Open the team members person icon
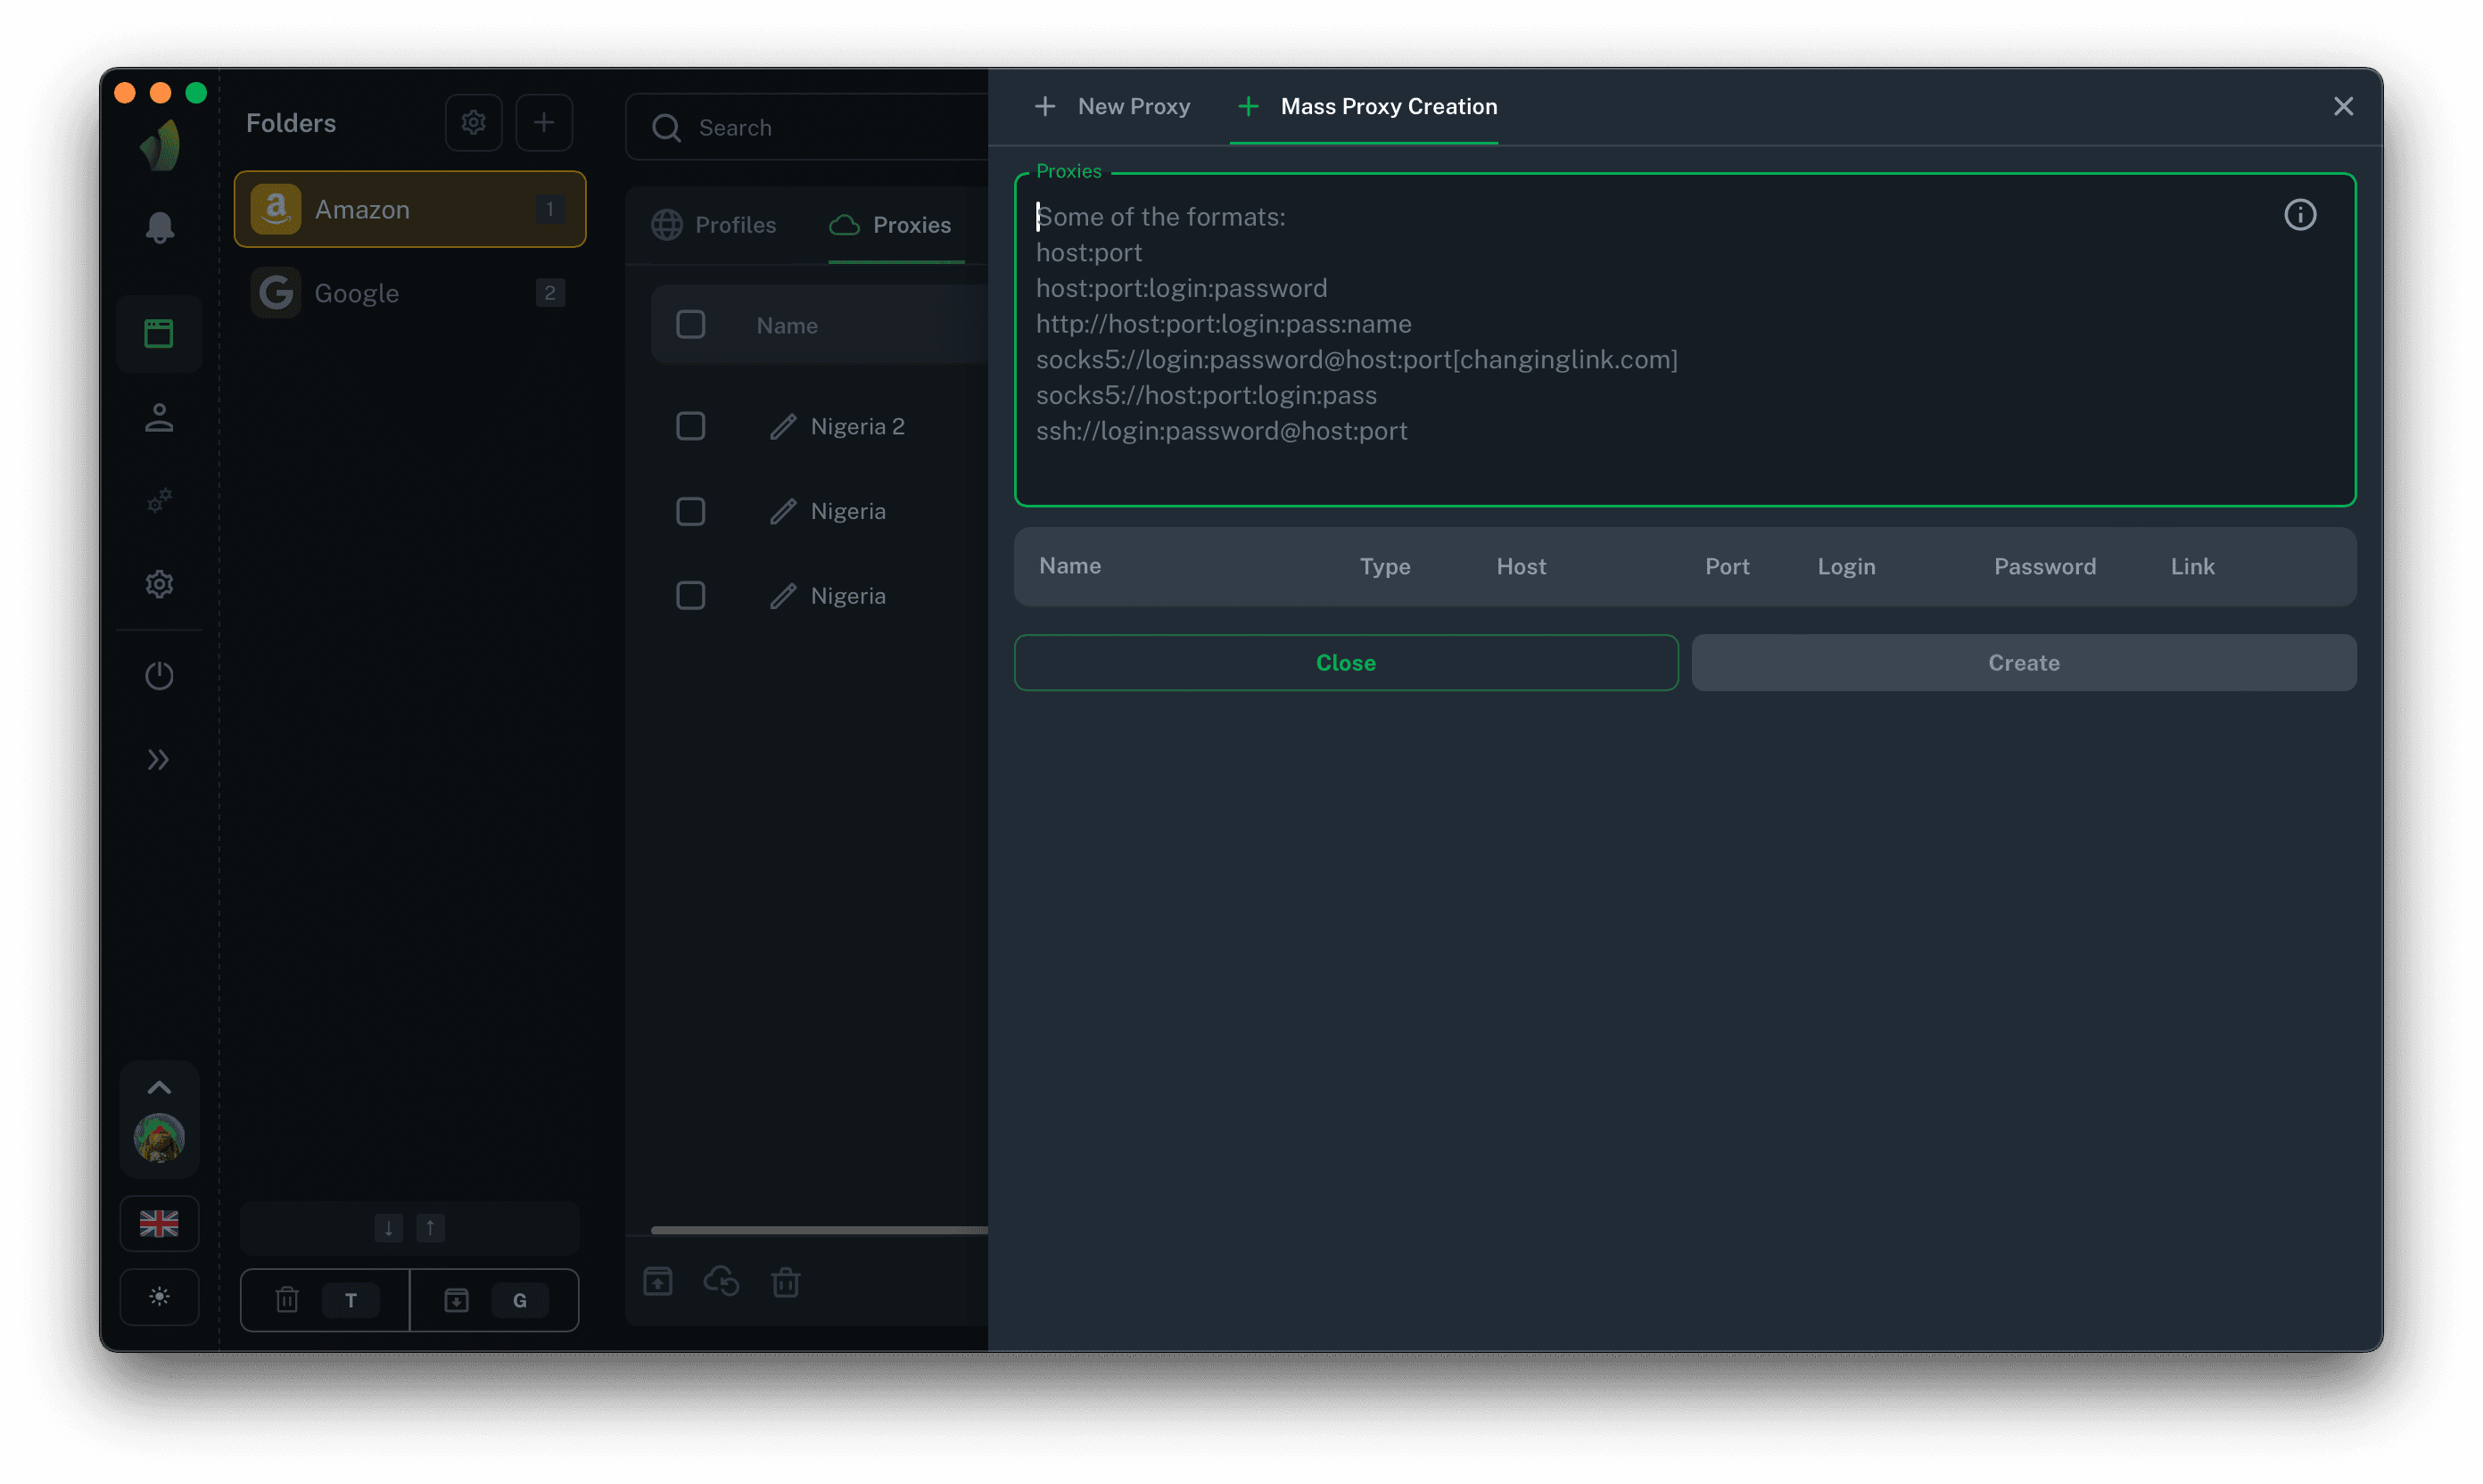The height and width of the screenshot is (1484, 2483). point(159,418)
